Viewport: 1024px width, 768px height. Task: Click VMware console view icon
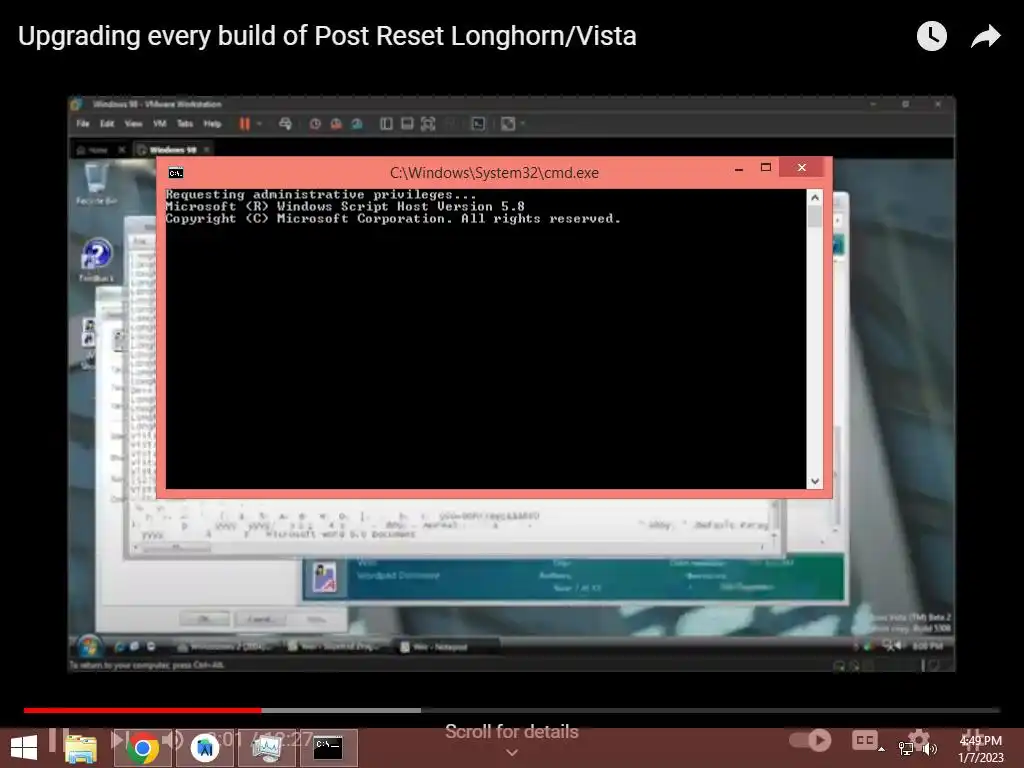click(x=478, y=124)
